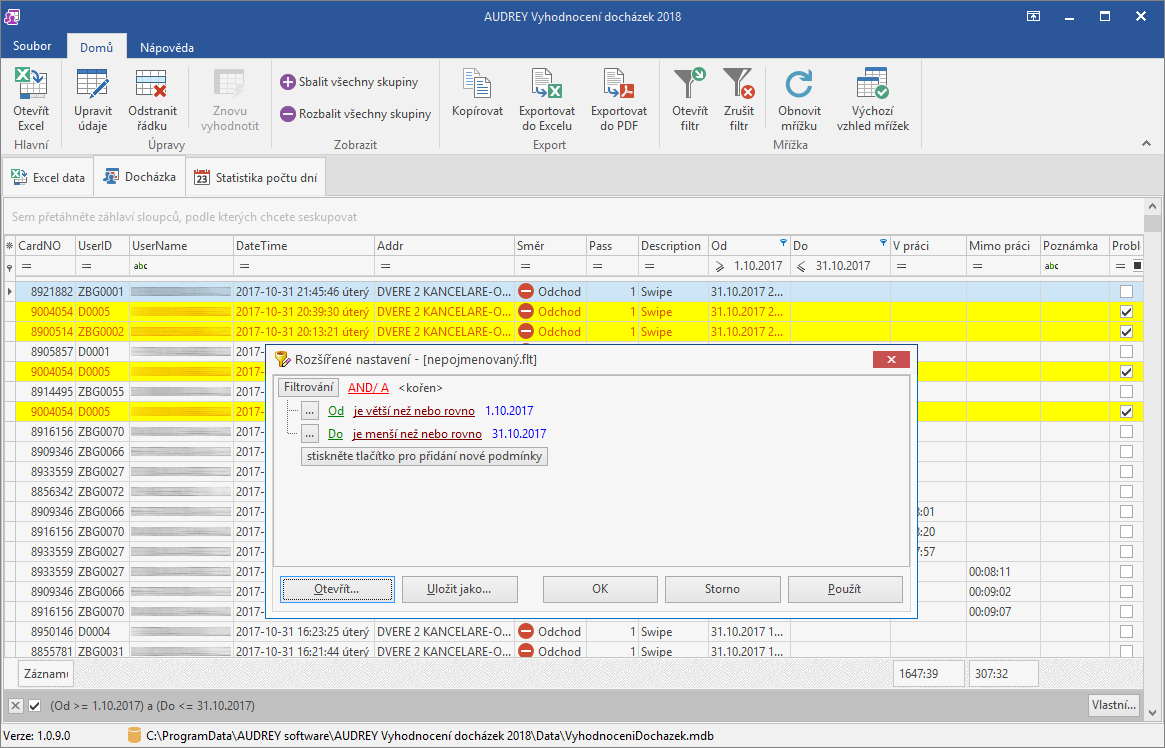Uncheck the Probl box for row 8900514
The width and height of the screenshot is (1165, 748).
pos(1126,332)
